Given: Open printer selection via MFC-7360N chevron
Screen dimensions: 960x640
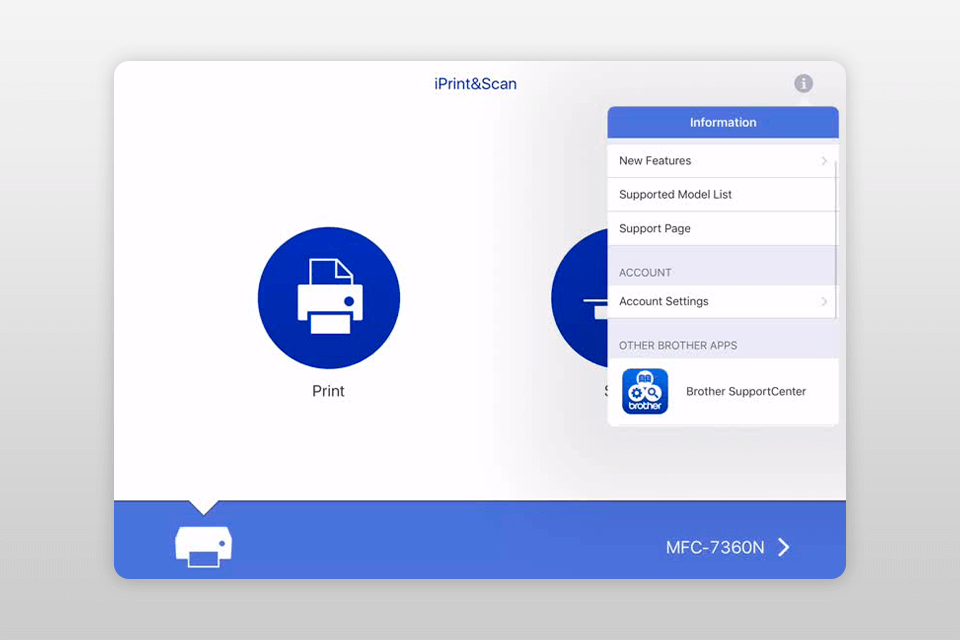Looking at the screenshot, I should tap(784, 547).
